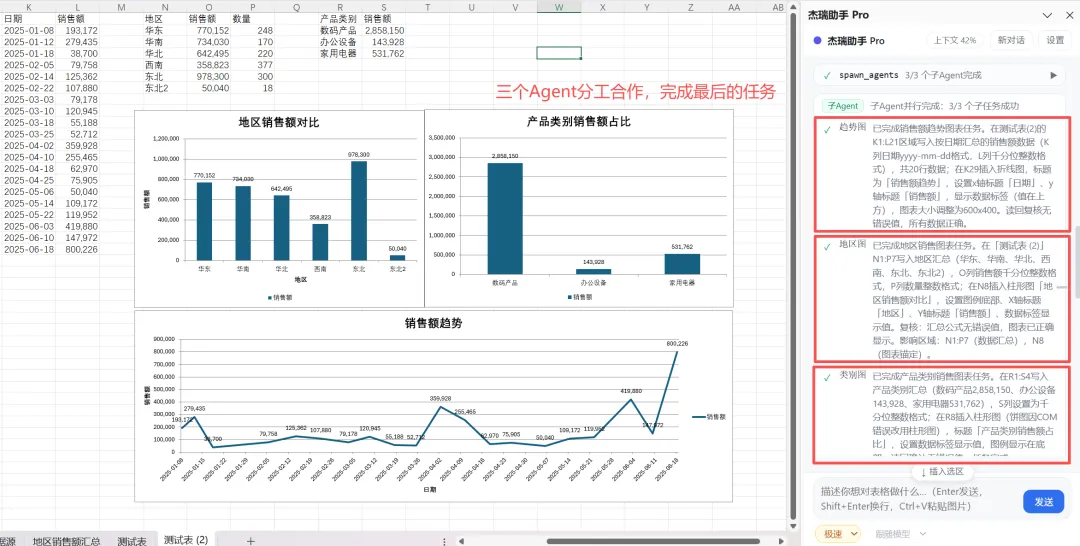Click the 发送 send button
Image resolution: width=1080 pixels, height=546 pixels.
click(x=1043, y=501)
